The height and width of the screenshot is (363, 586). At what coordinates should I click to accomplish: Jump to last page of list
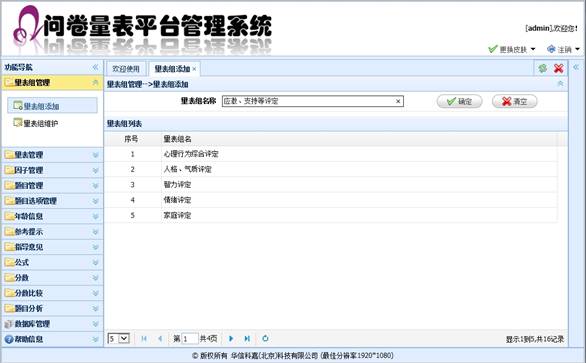(x=247, y=339)
